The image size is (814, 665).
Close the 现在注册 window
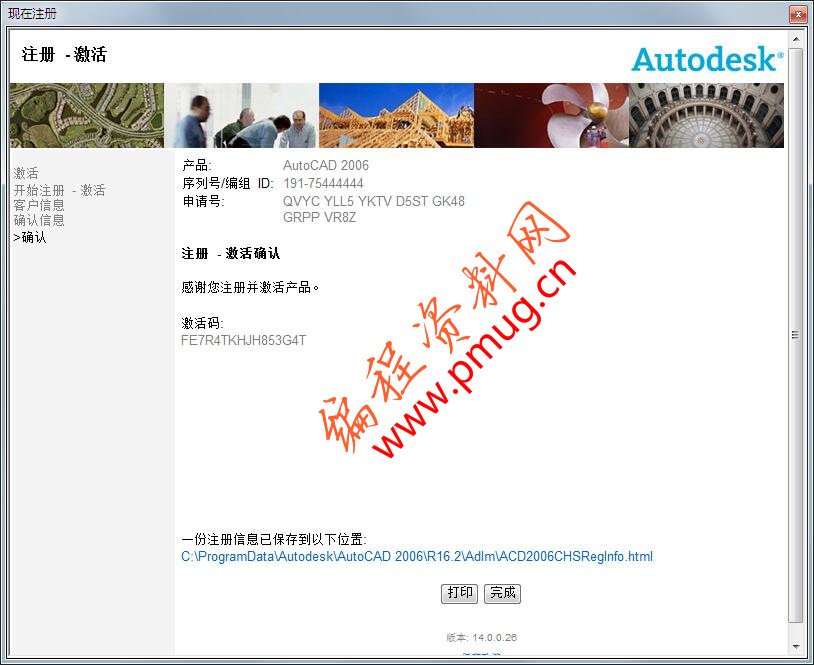pyautogui.click(x=798, y=14)
